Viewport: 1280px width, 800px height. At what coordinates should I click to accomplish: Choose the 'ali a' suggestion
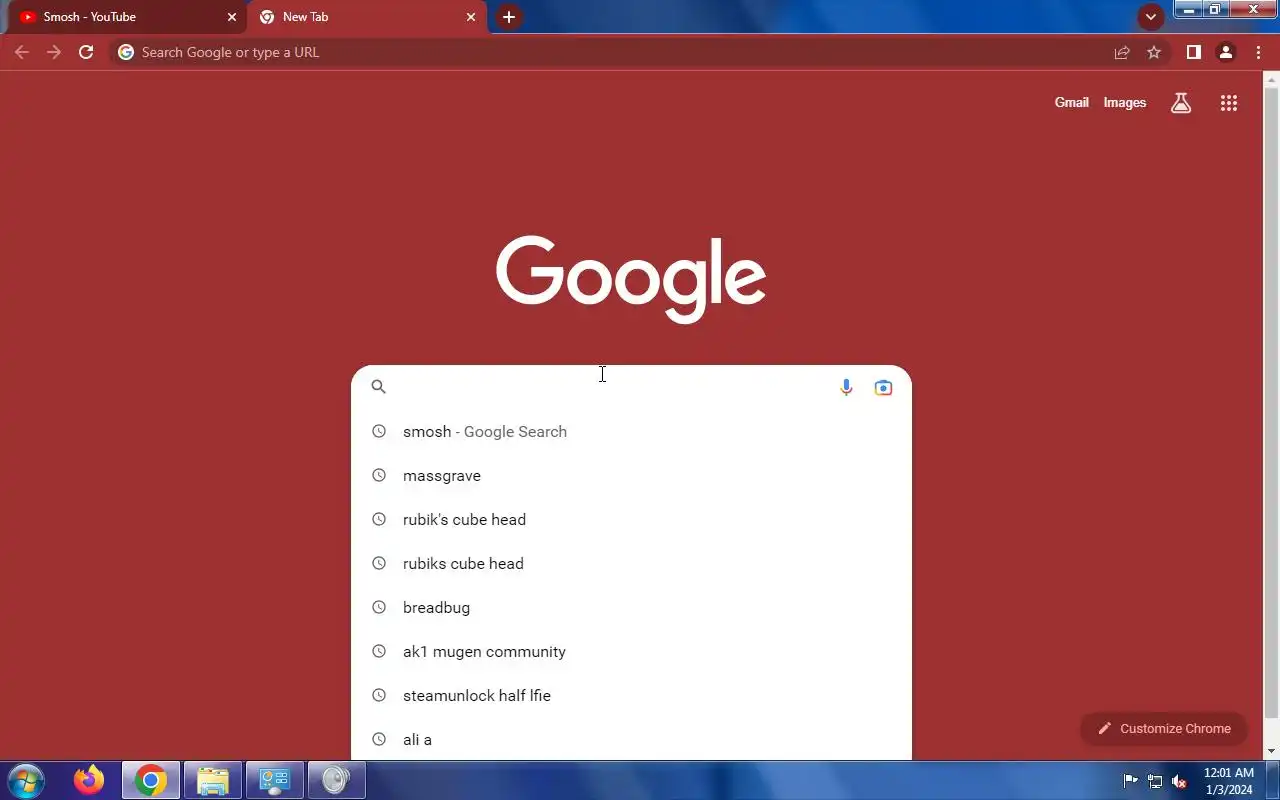pyautogui.click(x=631, y=739)
